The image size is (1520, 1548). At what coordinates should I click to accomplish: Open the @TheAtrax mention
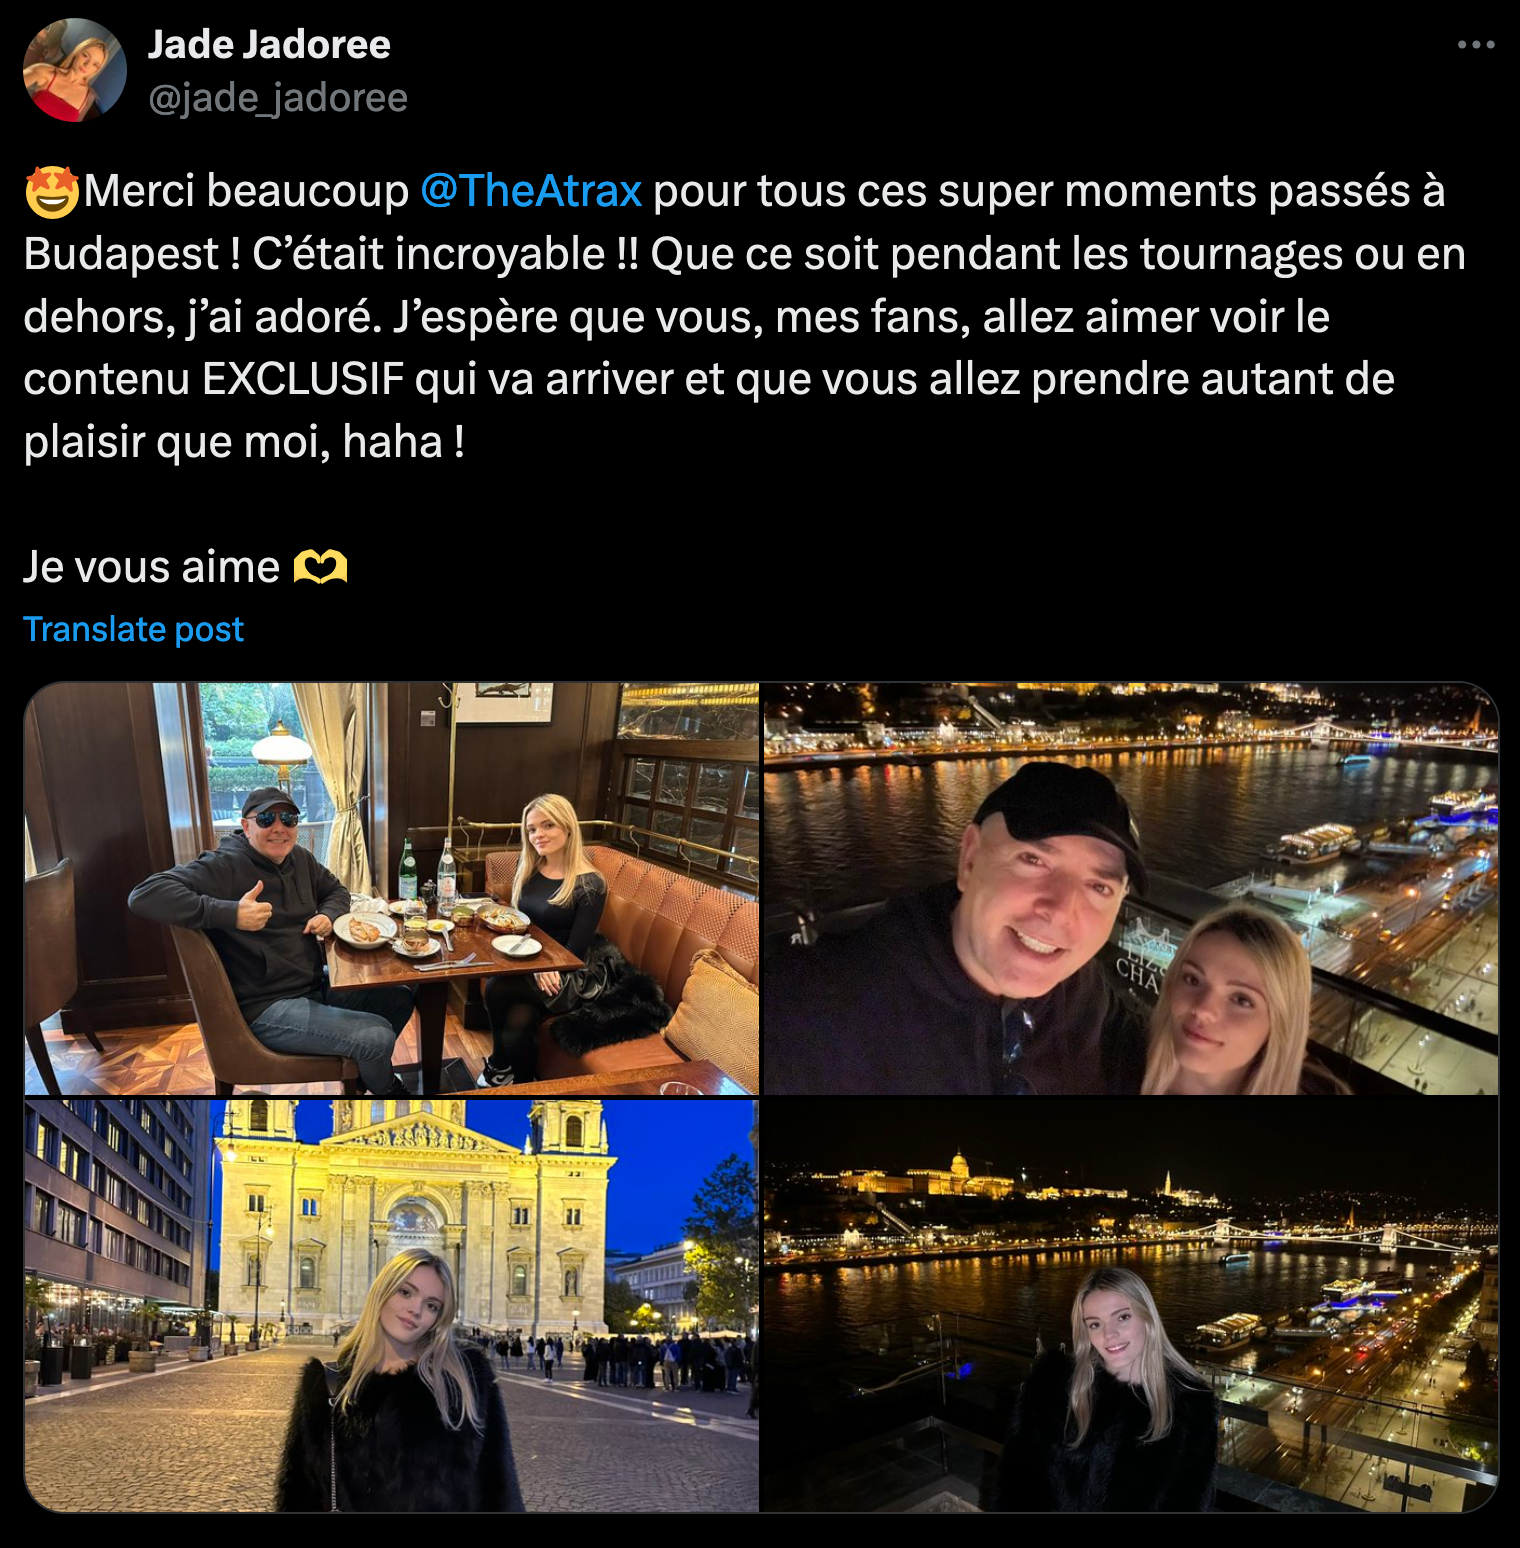(x=530, y=191)
